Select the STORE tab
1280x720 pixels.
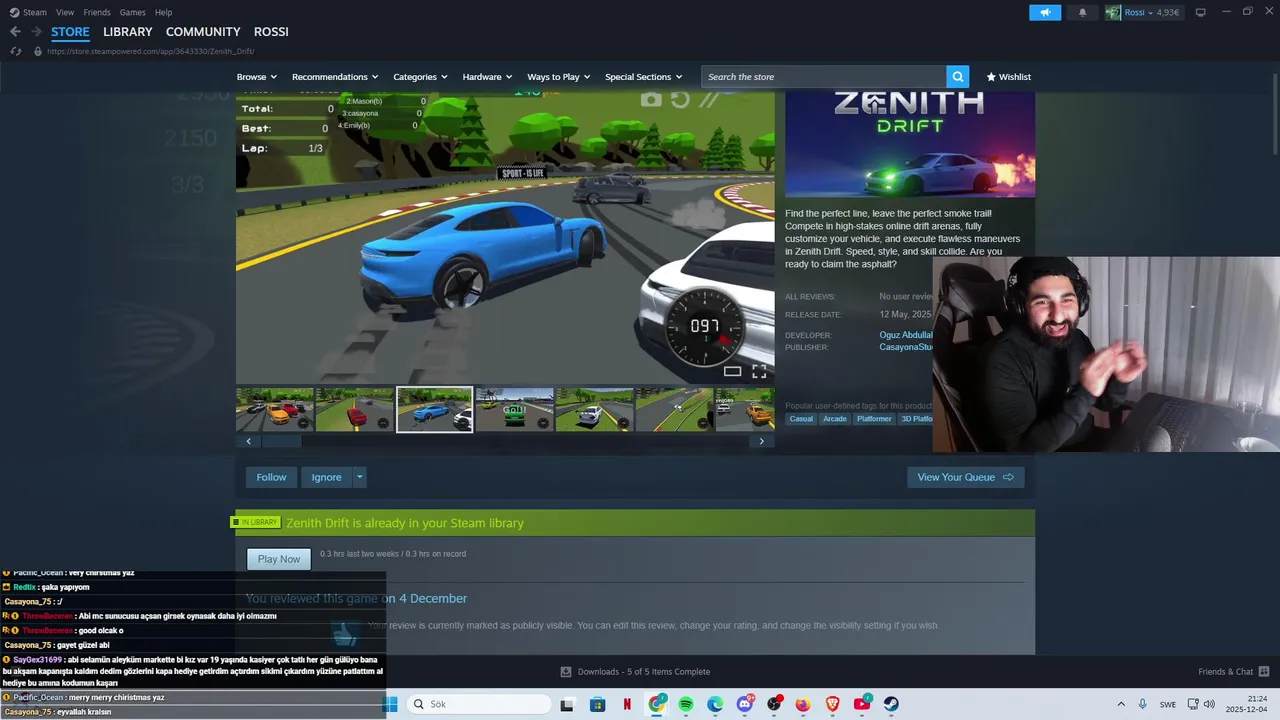tap(70, 32)
